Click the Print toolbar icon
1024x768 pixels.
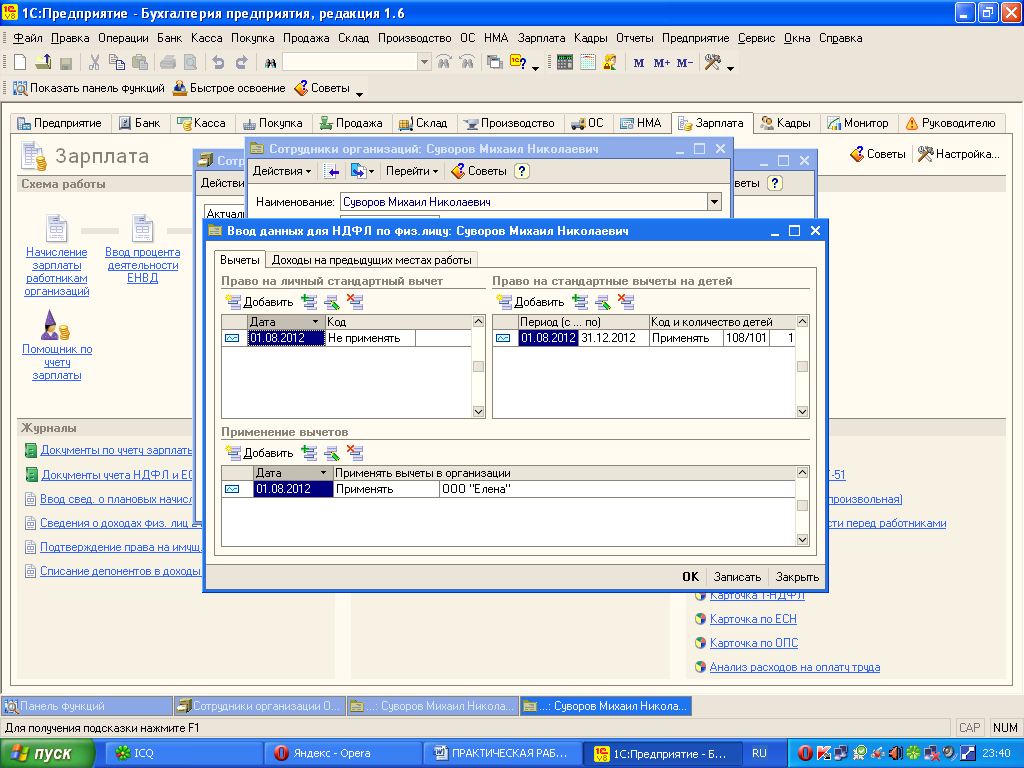click(x=168, y=63)
